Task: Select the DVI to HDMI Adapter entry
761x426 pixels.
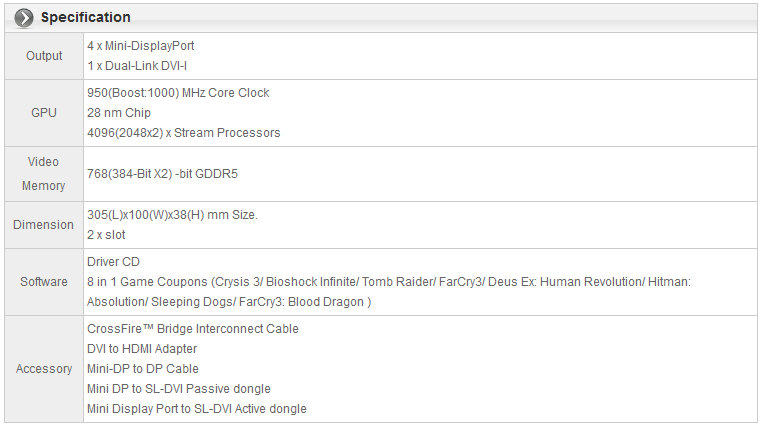Action: pyautogui.click(x=142, y=348)
